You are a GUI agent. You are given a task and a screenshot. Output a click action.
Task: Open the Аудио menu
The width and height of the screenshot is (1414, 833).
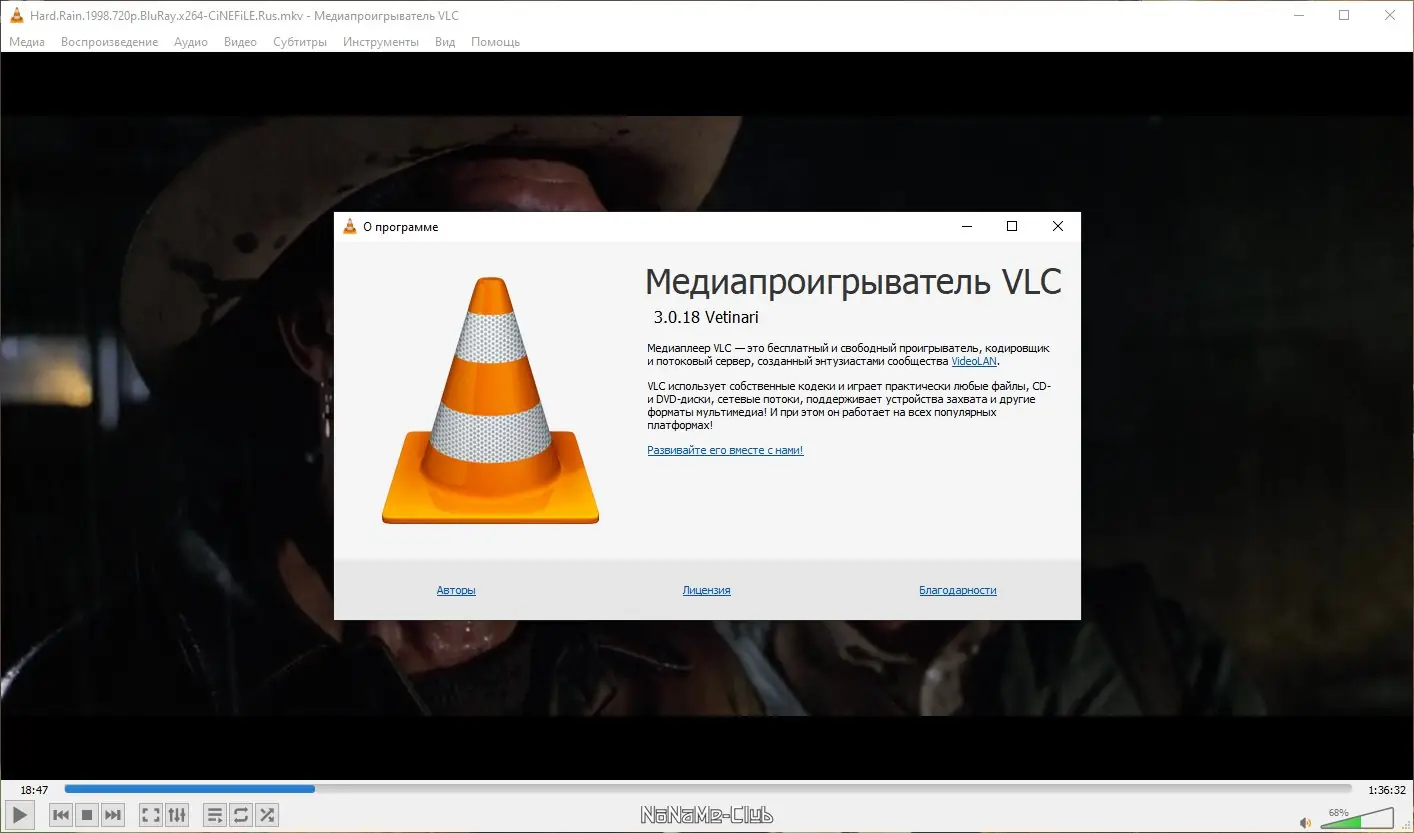[x=191, y=42]
